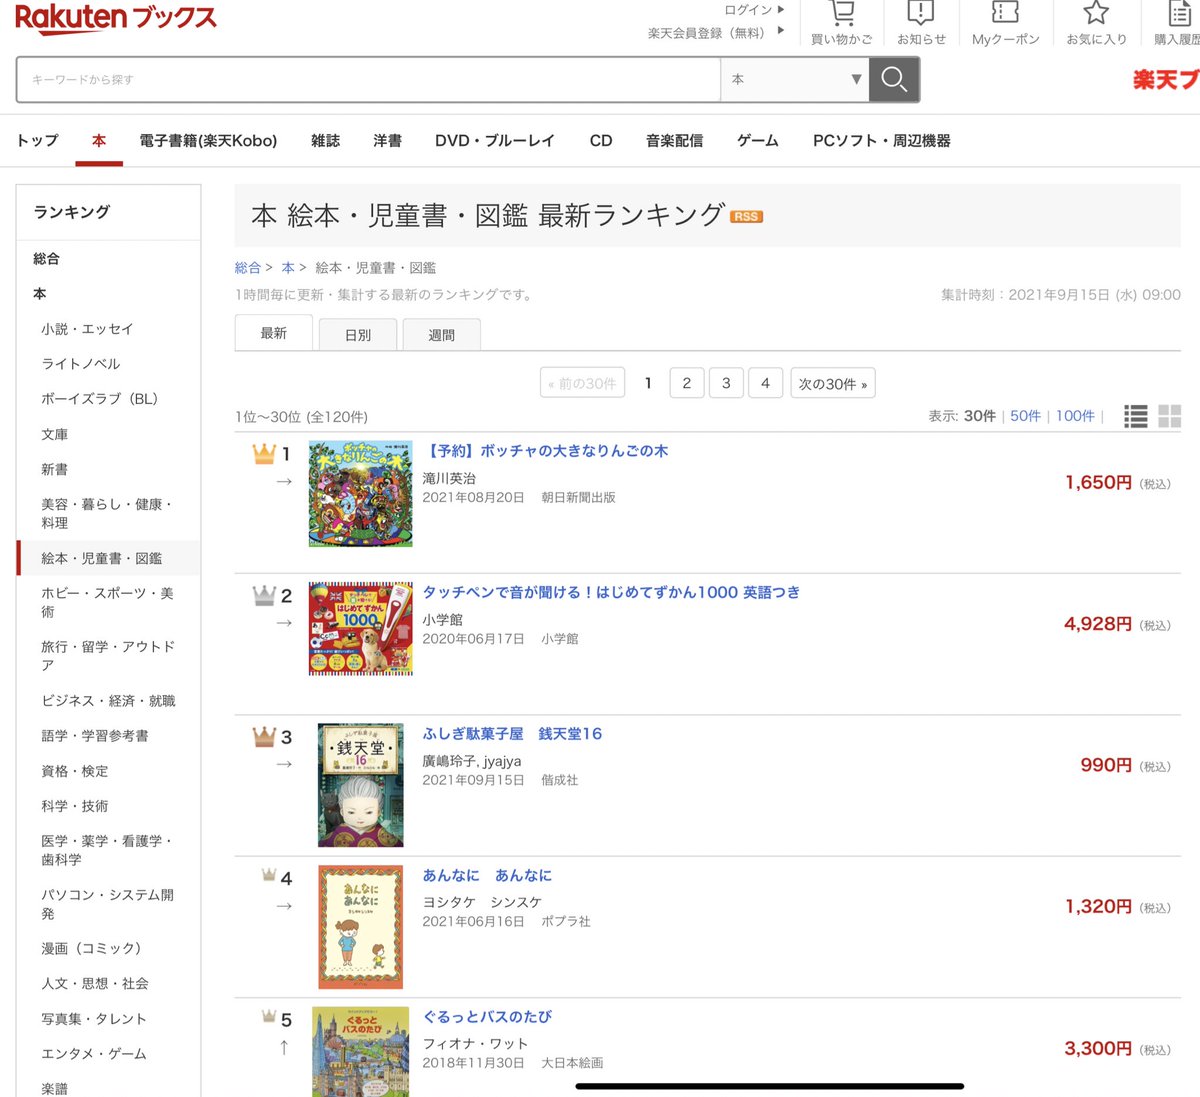
Task: Click the magnifier search button
Action: [894, 80]
